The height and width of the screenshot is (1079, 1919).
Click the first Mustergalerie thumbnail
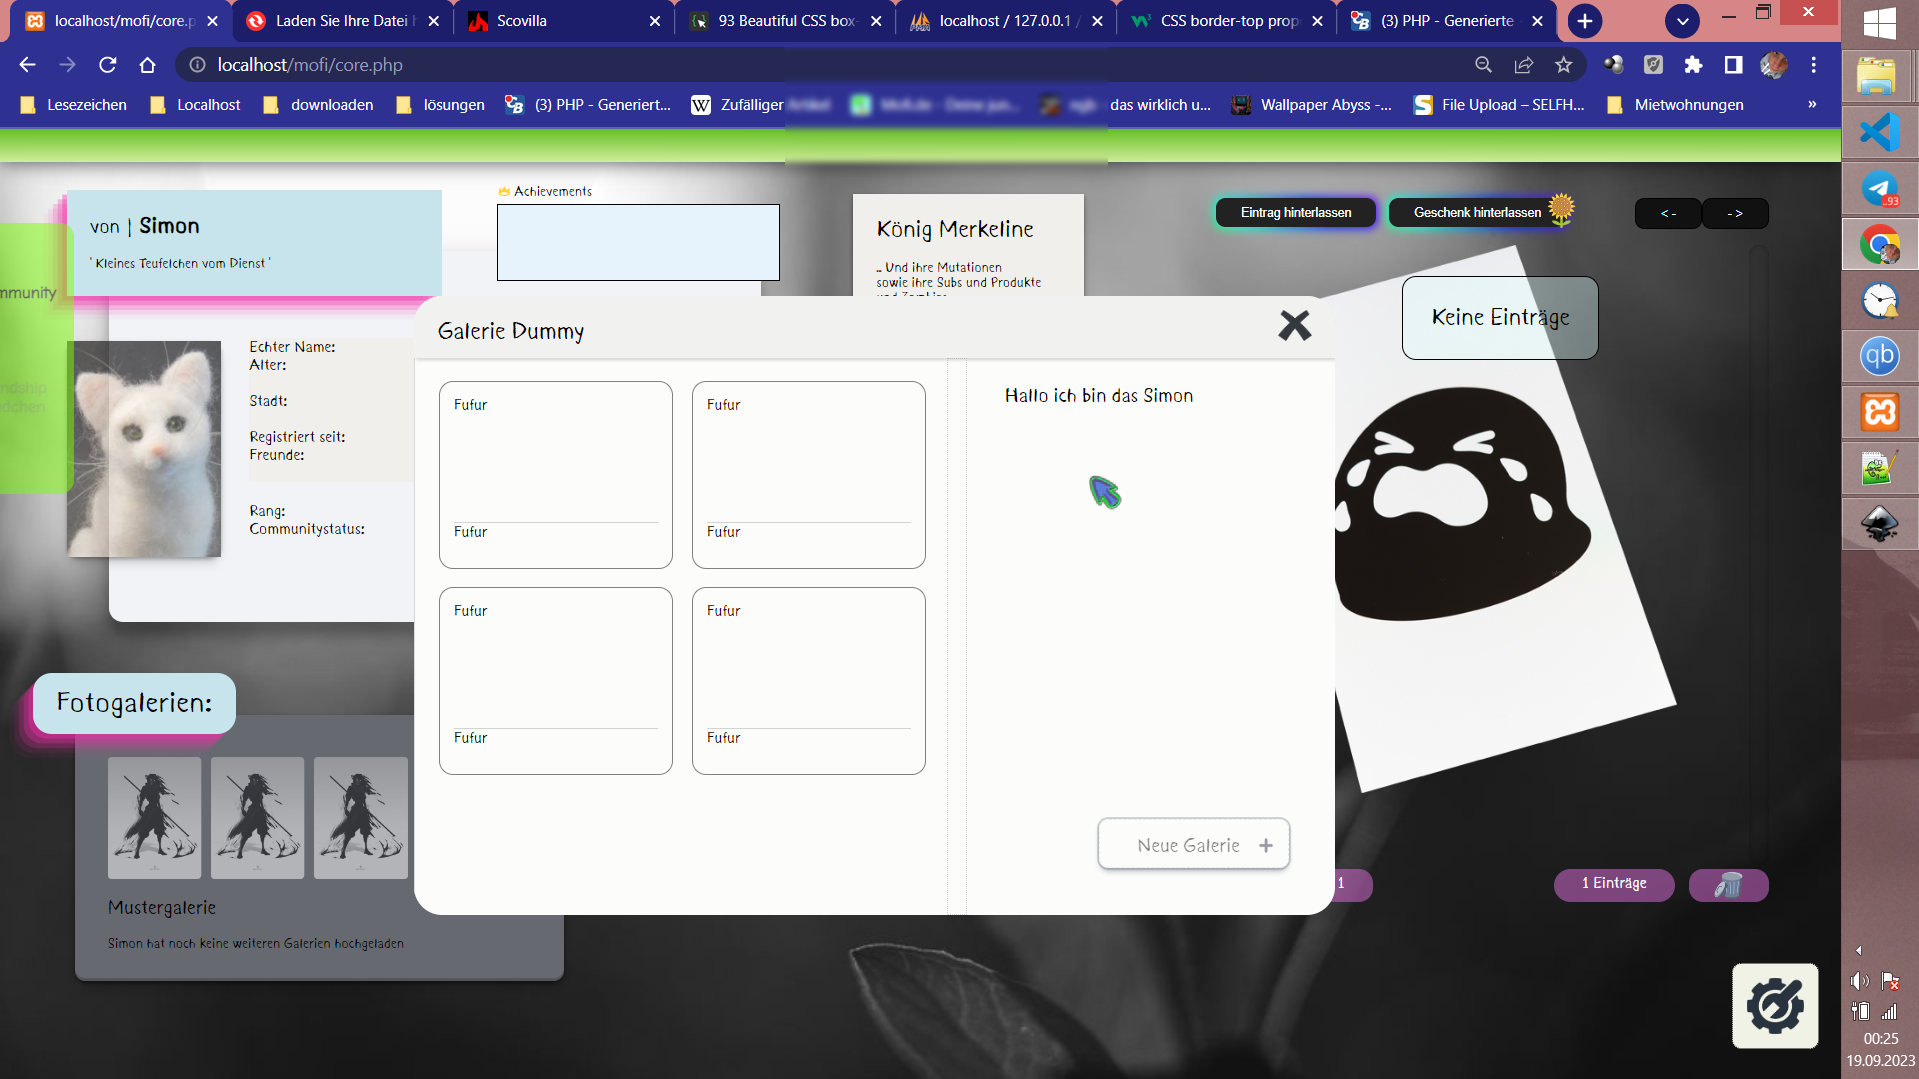point(155,818)
